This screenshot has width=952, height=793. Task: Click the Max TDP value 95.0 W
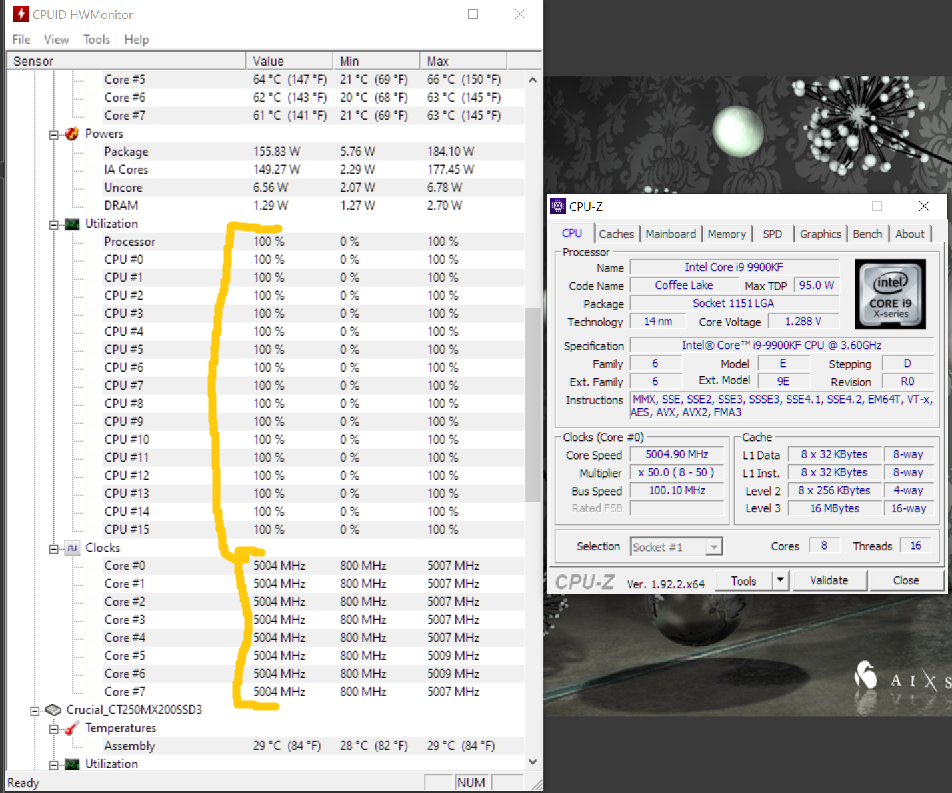click(x=817, y=285)
